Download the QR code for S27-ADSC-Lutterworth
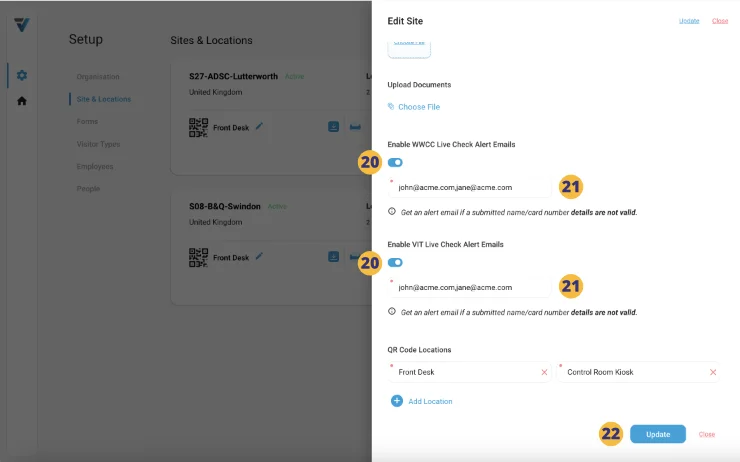This screenshot has height=462, width=740. 334,127
